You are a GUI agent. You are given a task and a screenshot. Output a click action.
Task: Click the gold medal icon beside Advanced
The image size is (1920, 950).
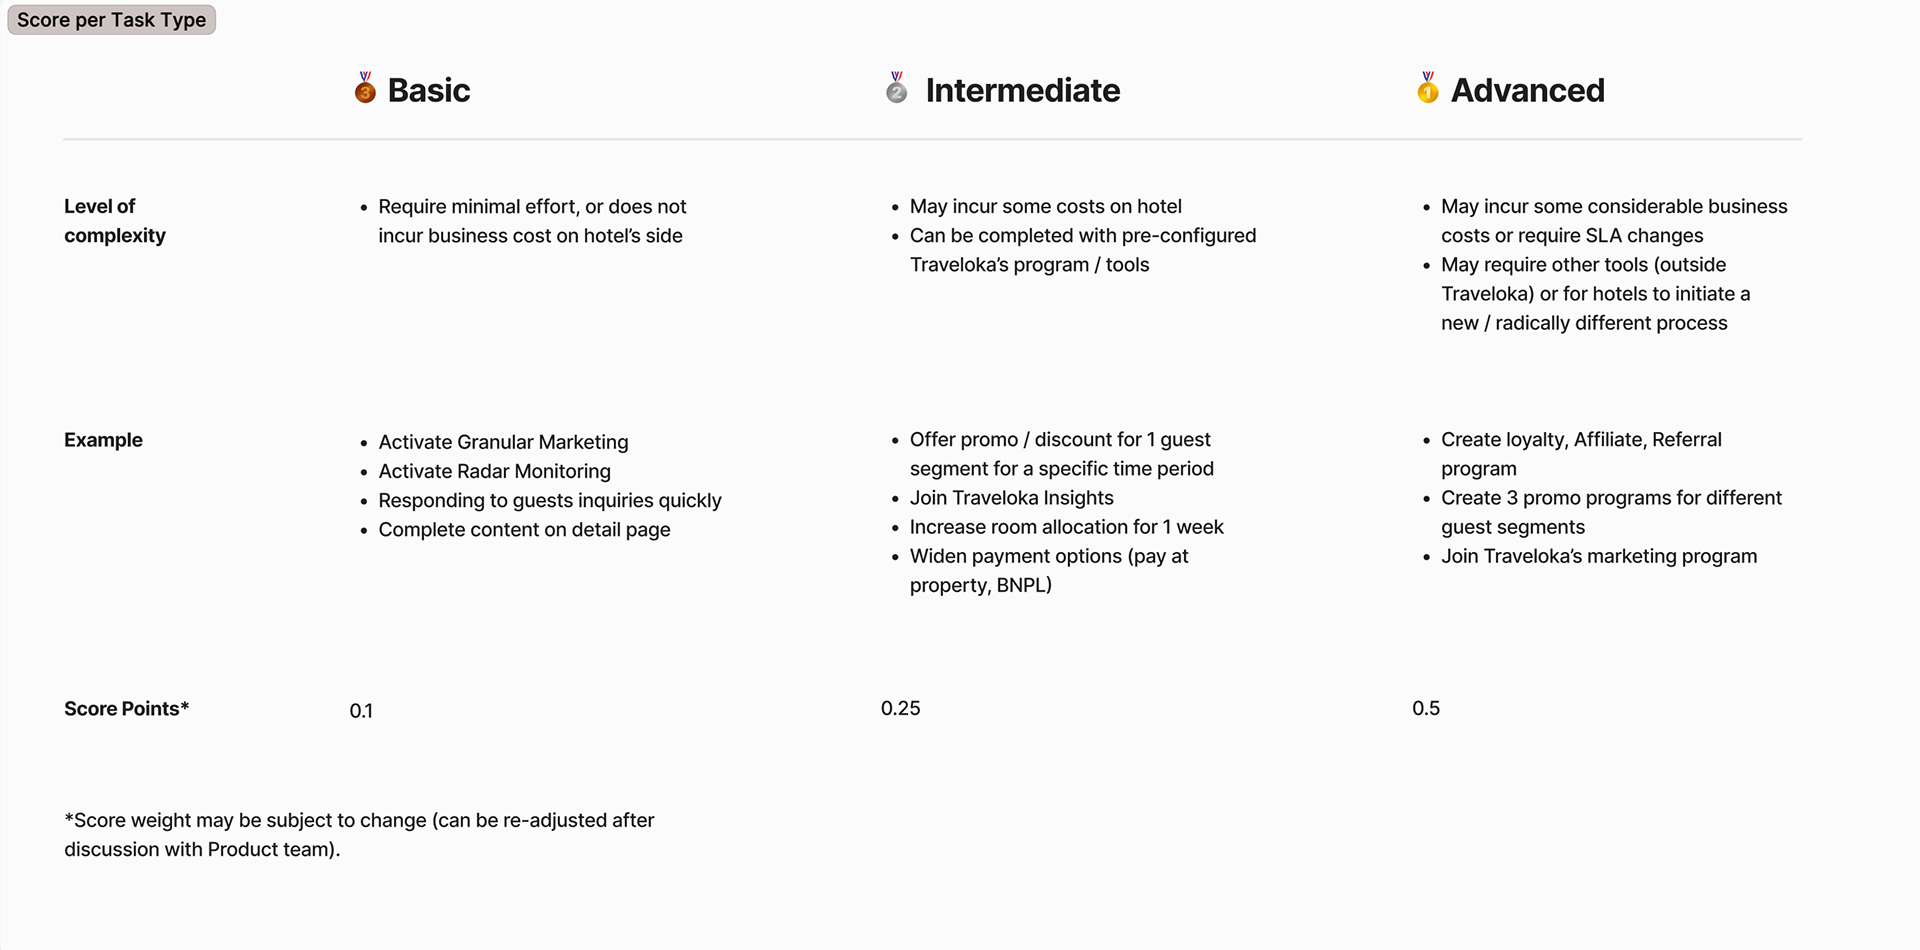[1427, 88]
